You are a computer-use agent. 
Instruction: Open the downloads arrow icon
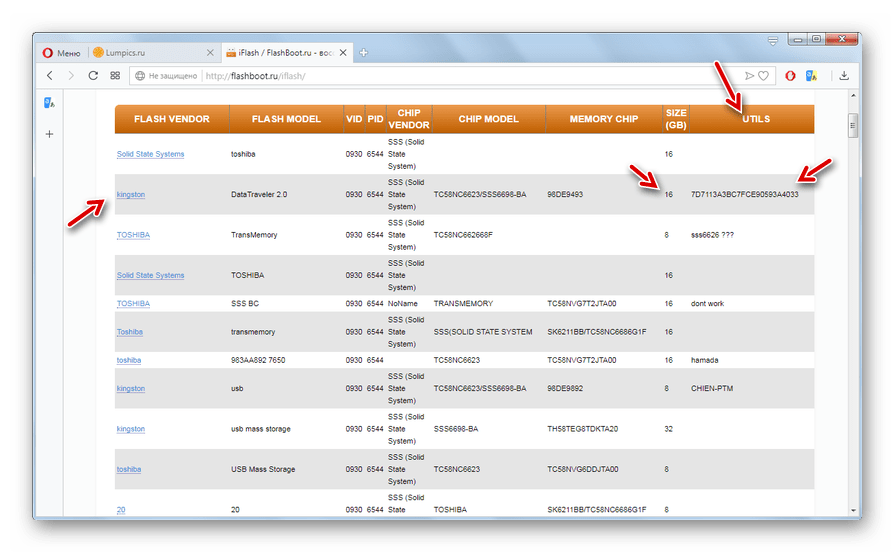[844, 75]
